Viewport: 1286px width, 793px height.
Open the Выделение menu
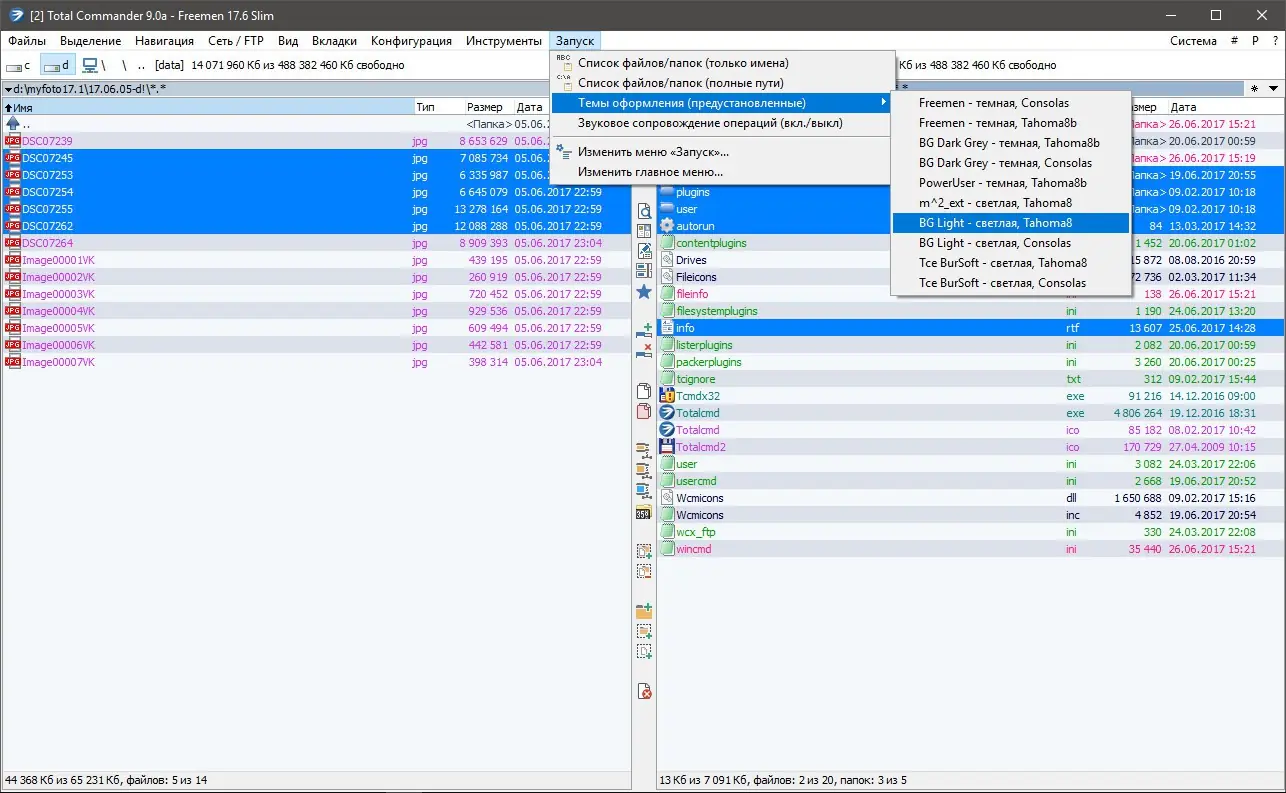pyautogui.click(x=90, y=41)
